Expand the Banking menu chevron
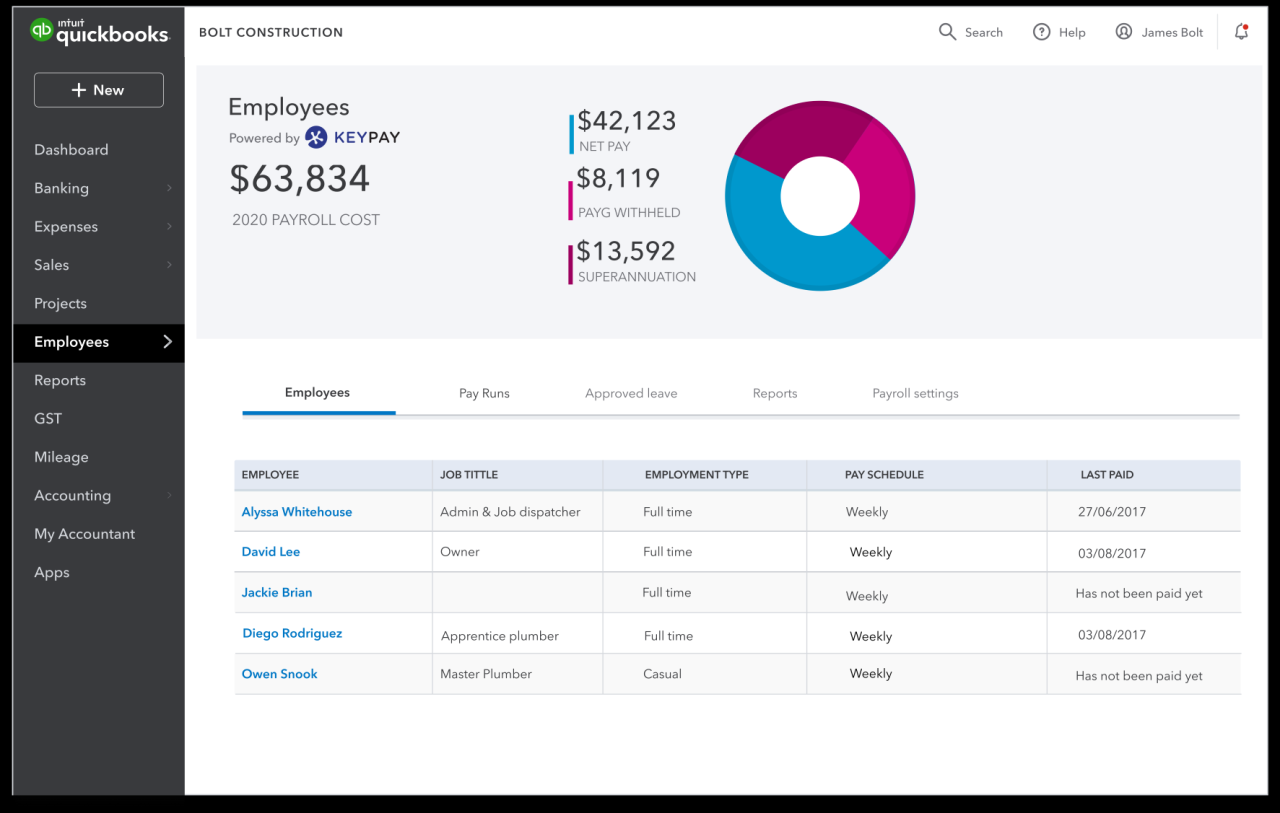The image size is (1280, 813). coord(169,188)
